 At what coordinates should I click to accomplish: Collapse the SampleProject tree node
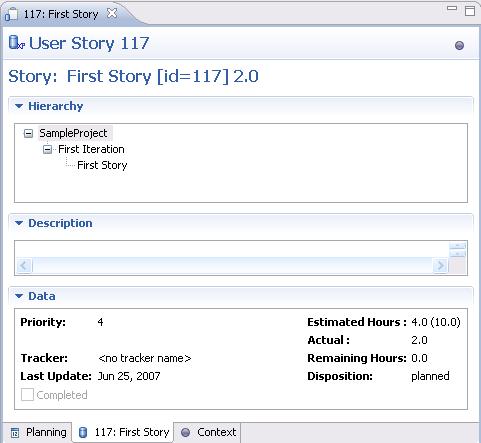point(29,134)
